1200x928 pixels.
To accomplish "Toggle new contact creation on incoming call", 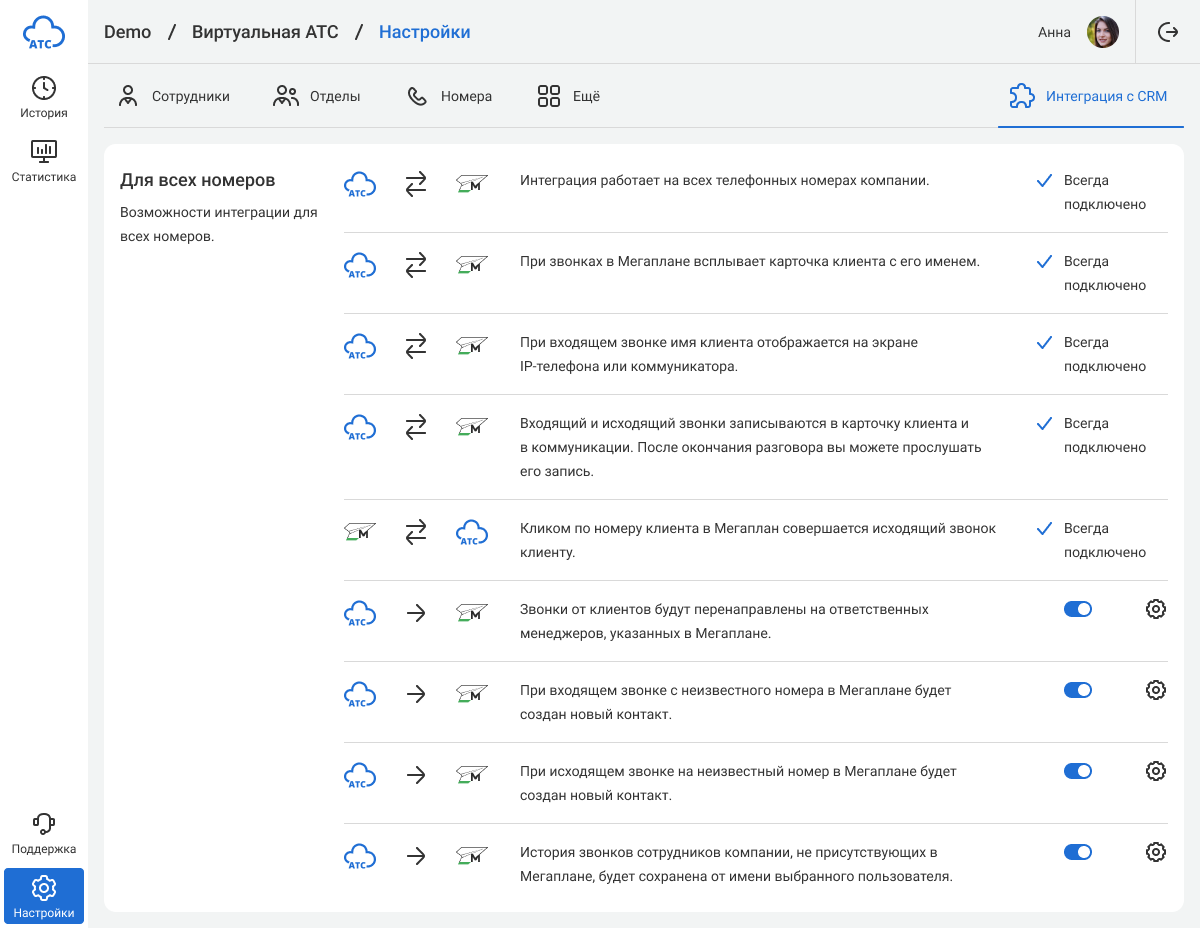I will coord(1077,690).
